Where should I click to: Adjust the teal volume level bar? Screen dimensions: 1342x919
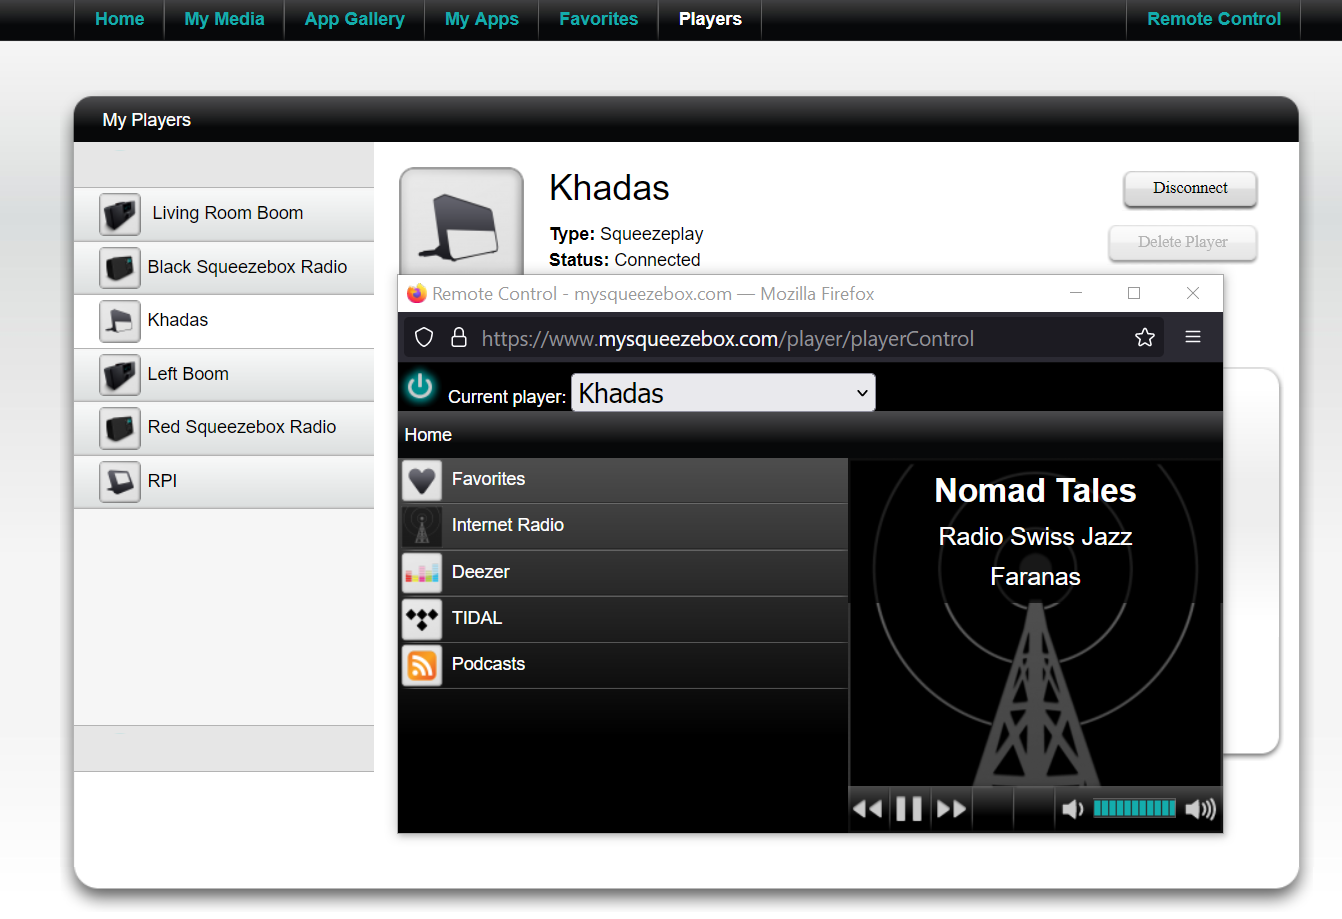click(1134, 808)
